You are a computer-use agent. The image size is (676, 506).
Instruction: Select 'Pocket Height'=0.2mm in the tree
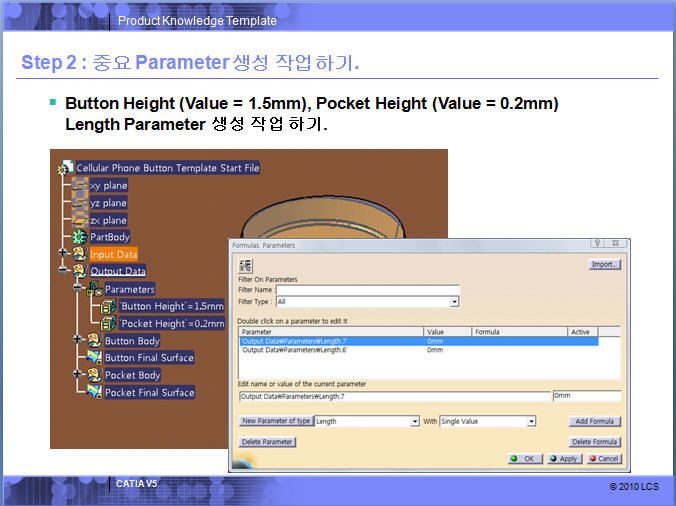click(x=172, y=323)
